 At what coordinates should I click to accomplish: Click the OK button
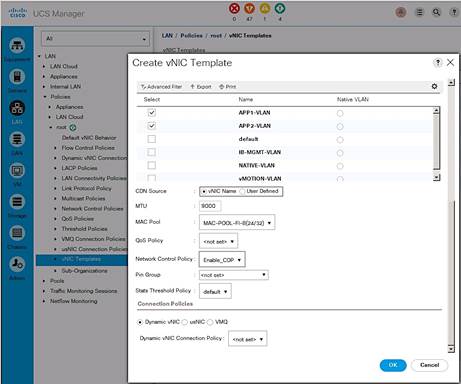pos(393,365)
